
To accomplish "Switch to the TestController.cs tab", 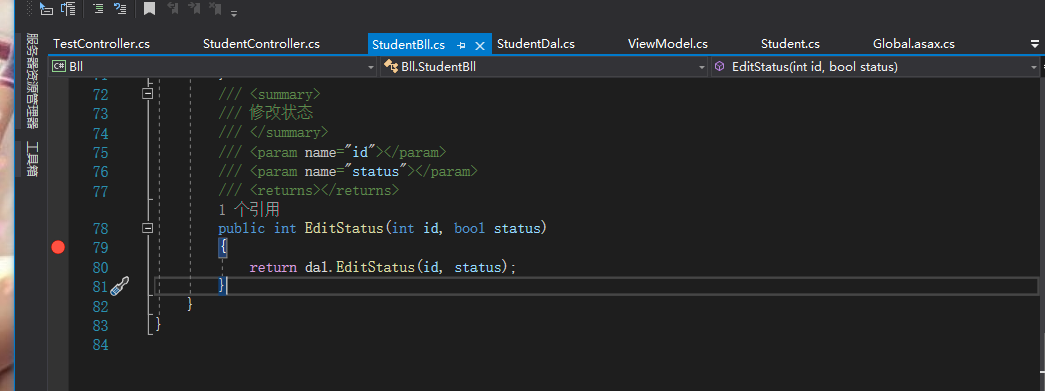I will point(101,44).
